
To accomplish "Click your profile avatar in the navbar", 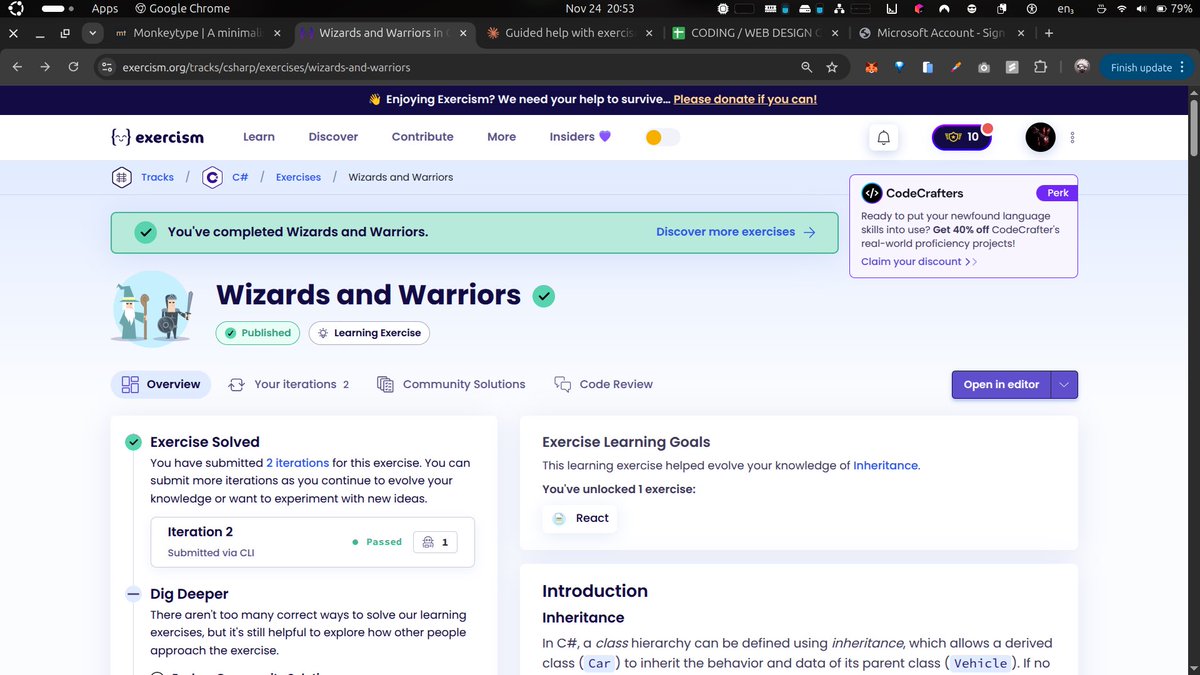I will [x=1040, y=137].
